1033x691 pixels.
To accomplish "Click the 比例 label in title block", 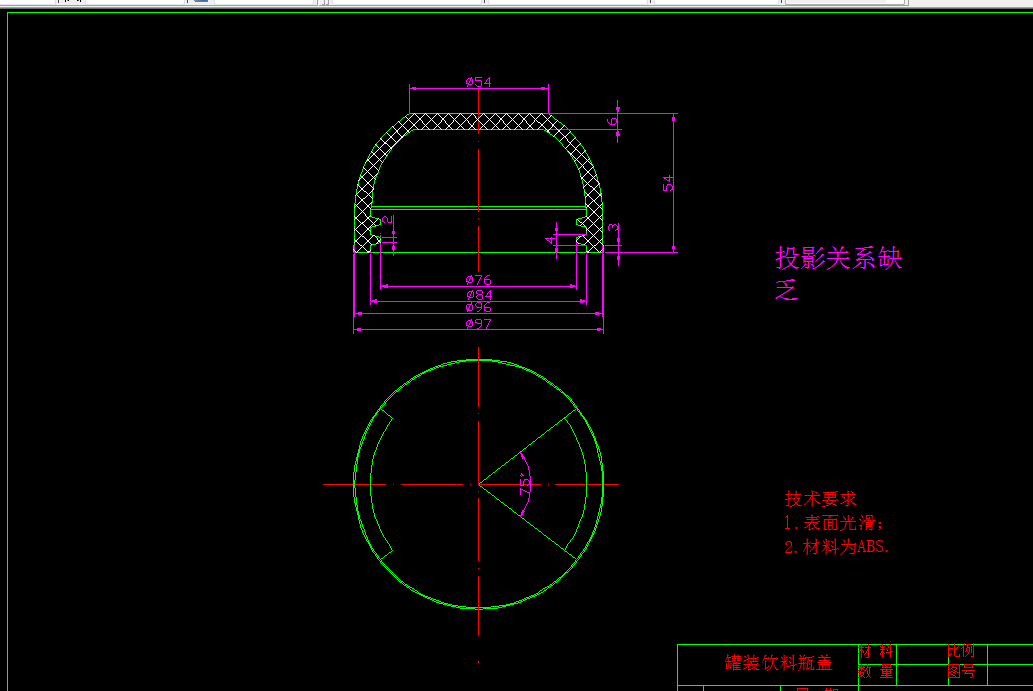I will (x=961, y=651).
